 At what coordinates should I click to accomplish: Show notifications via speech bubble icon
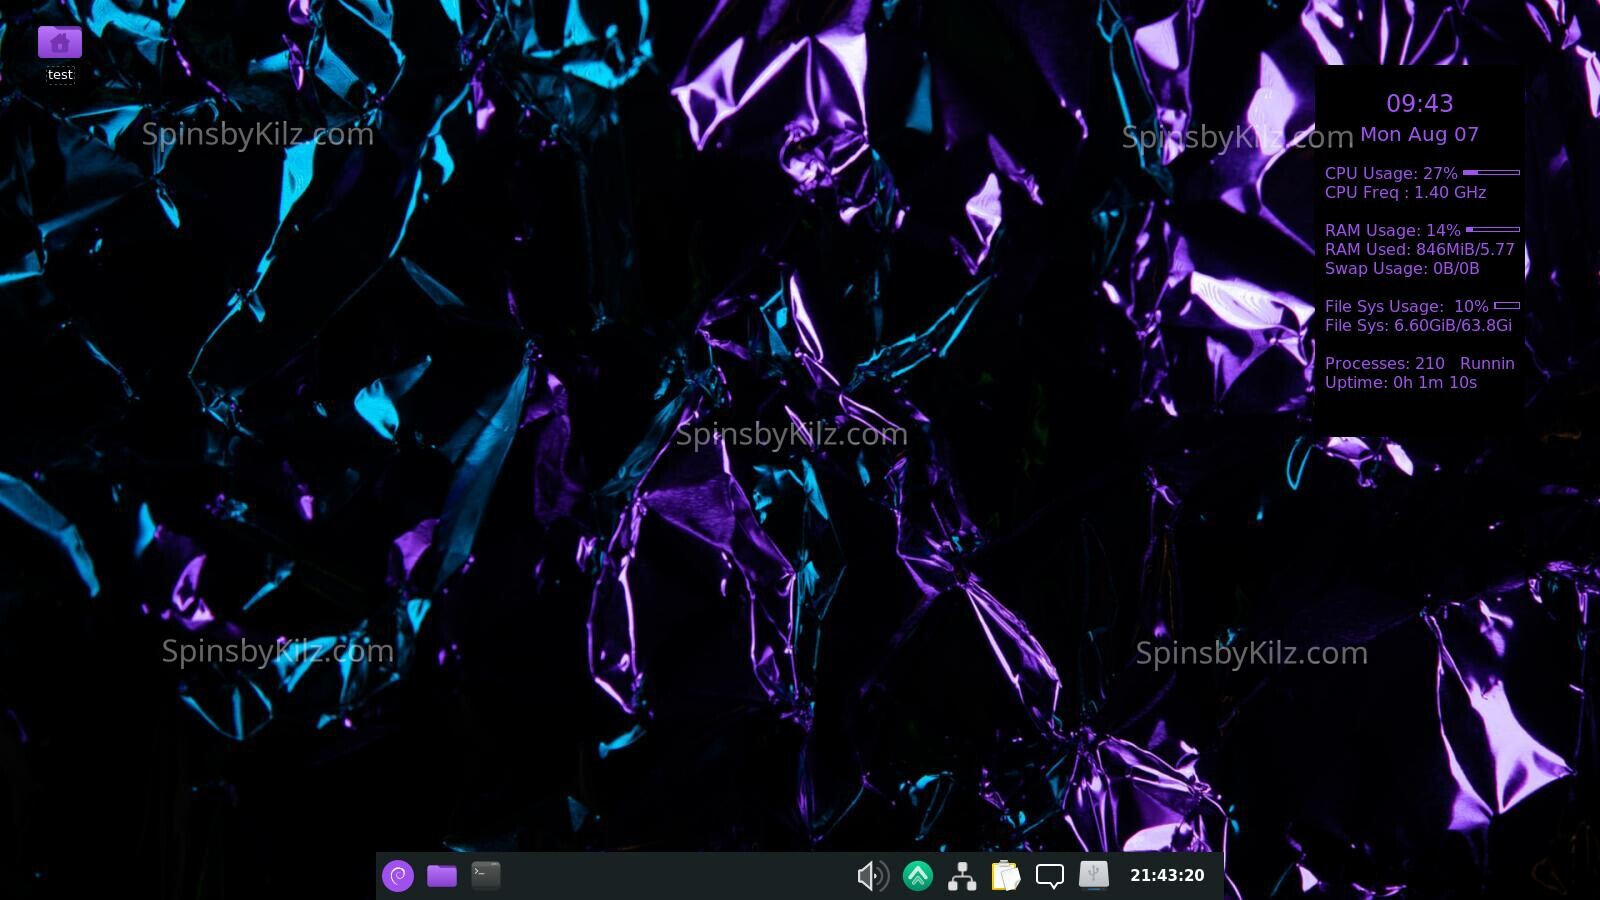1050,876
